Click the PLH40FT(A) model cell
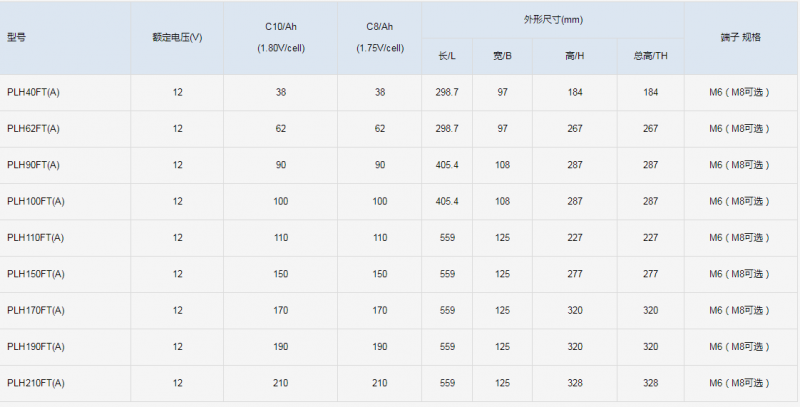800x407 pixels. (x=35, y=92)
